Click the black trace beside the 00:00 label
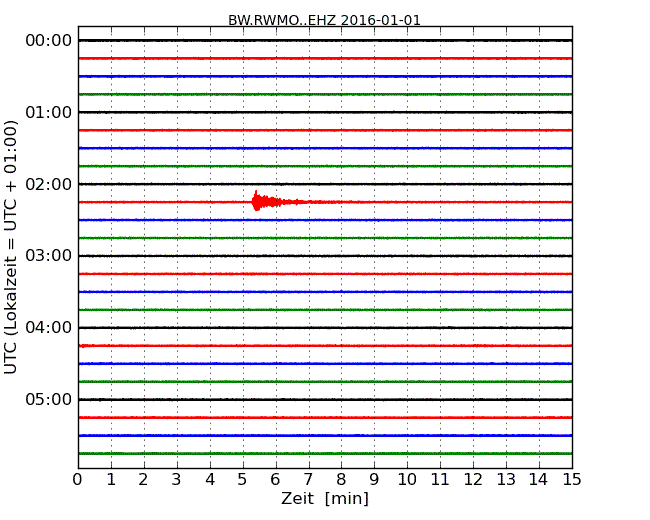This screenshot has width=650, height=520. point(325,41)
